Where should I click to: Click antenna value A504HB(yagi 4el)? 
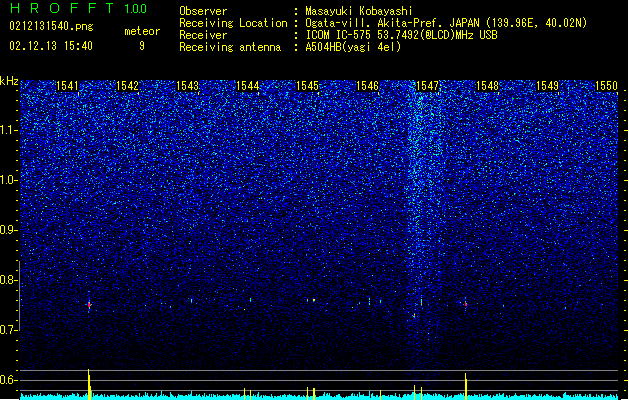pos(353,47)
